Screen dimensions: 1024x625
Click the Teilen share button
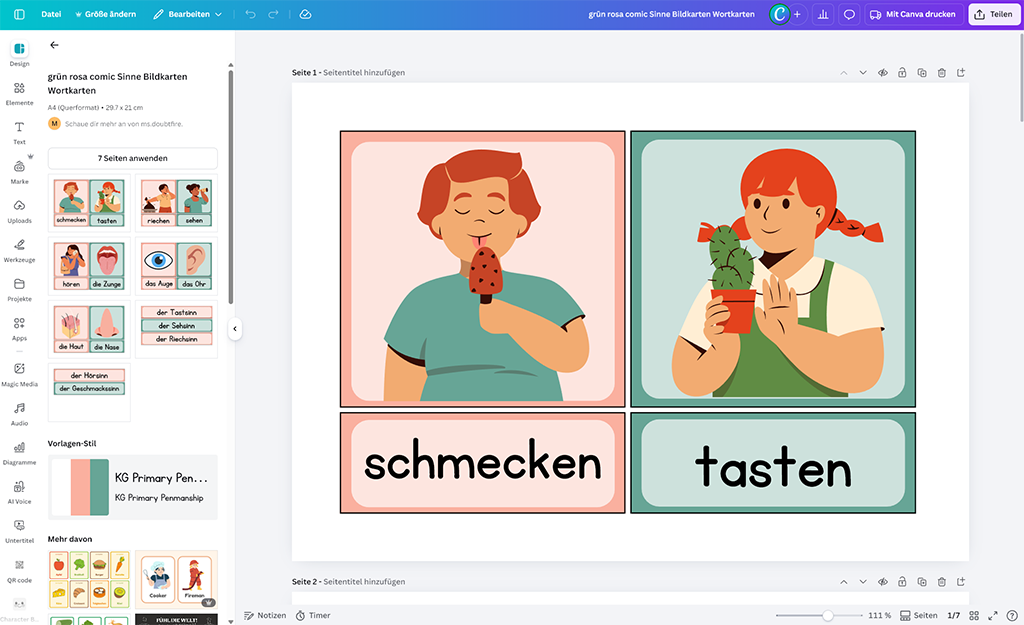(x=994, y=14)
